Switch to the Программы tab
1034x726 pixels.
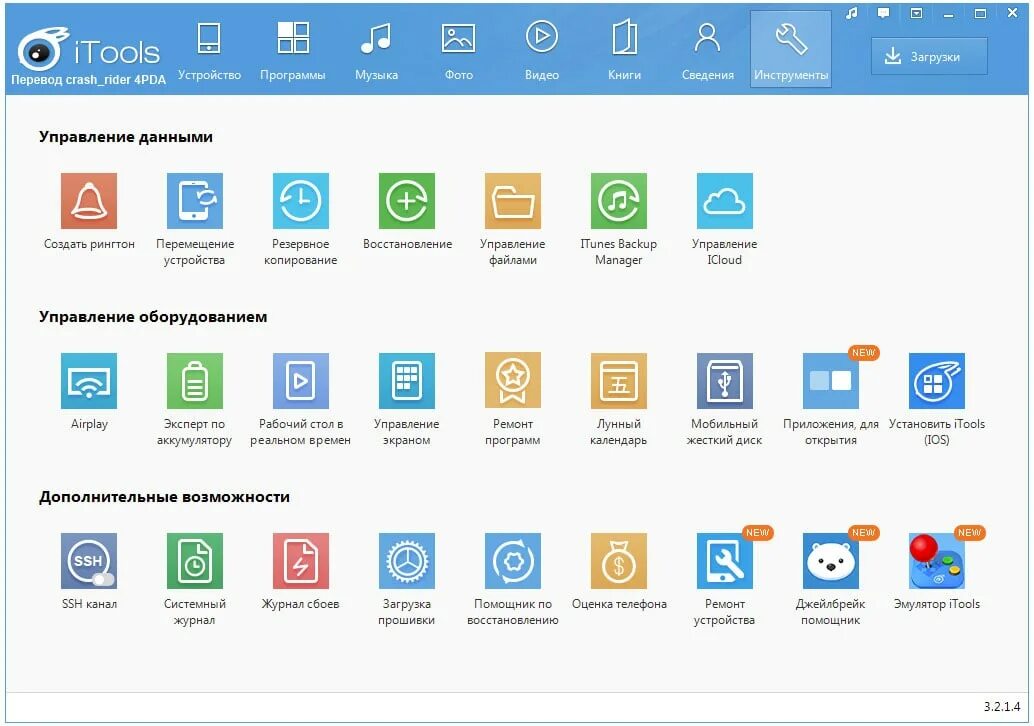click(293, 50)
